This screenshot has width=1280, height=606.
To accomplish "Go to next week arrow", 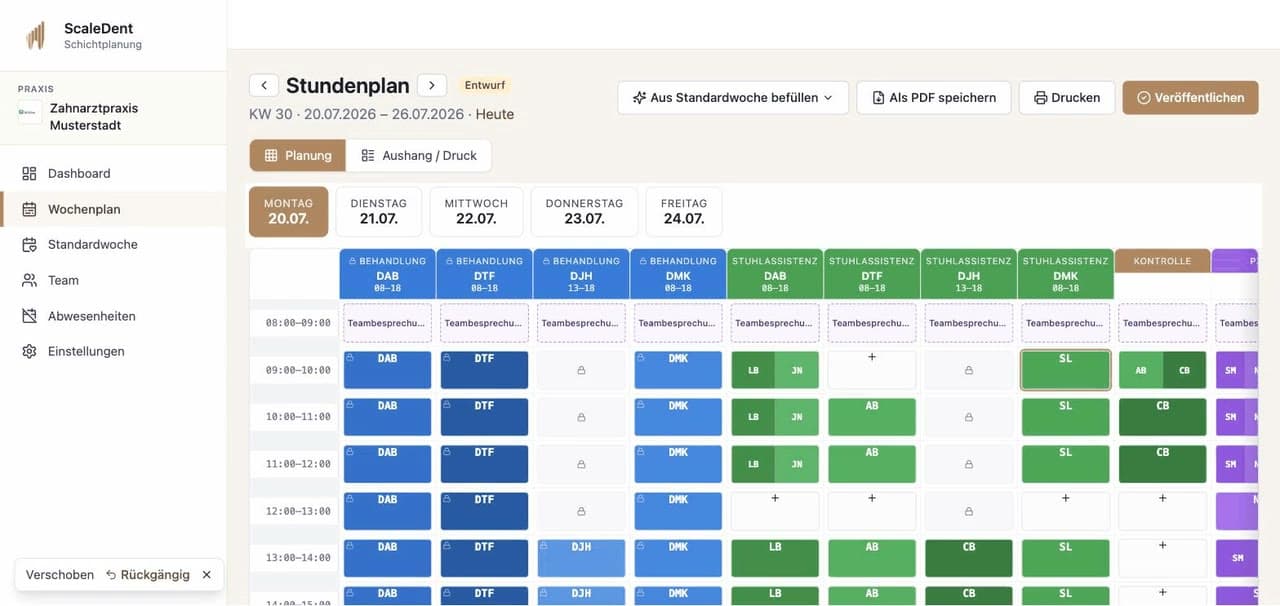I will tap(432, 86).
